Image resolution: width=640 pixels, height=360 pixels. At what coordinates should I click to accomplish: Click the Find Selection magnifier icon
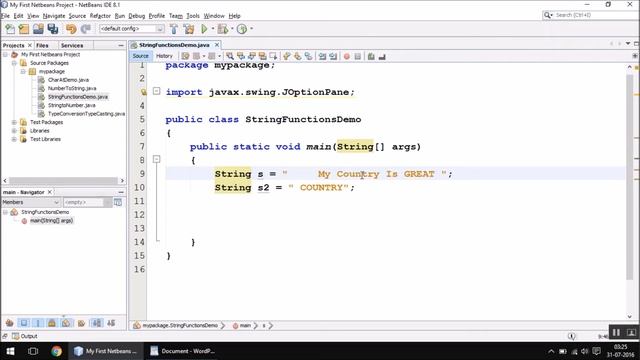click(x=230, y=56)
